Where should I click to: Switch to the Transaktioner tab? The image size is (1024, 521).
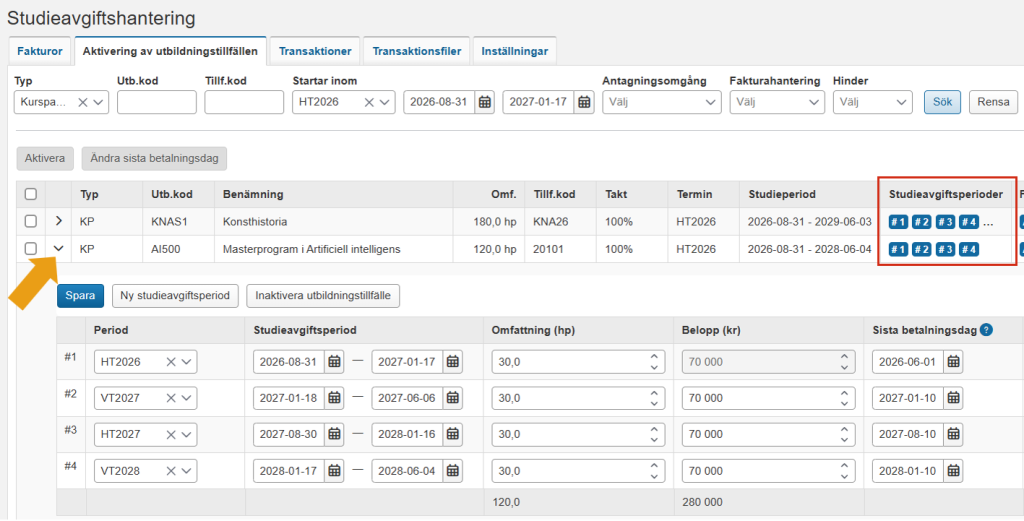[315, 51]
